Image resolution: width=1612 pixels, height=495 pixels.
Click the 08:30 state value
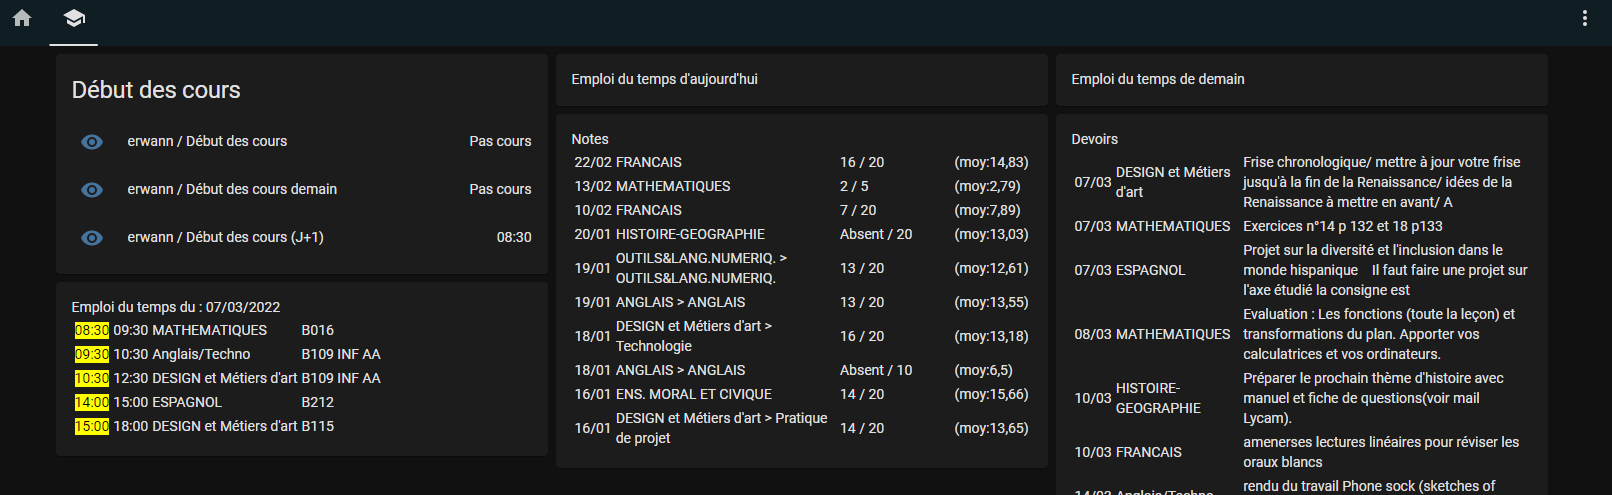514,237
